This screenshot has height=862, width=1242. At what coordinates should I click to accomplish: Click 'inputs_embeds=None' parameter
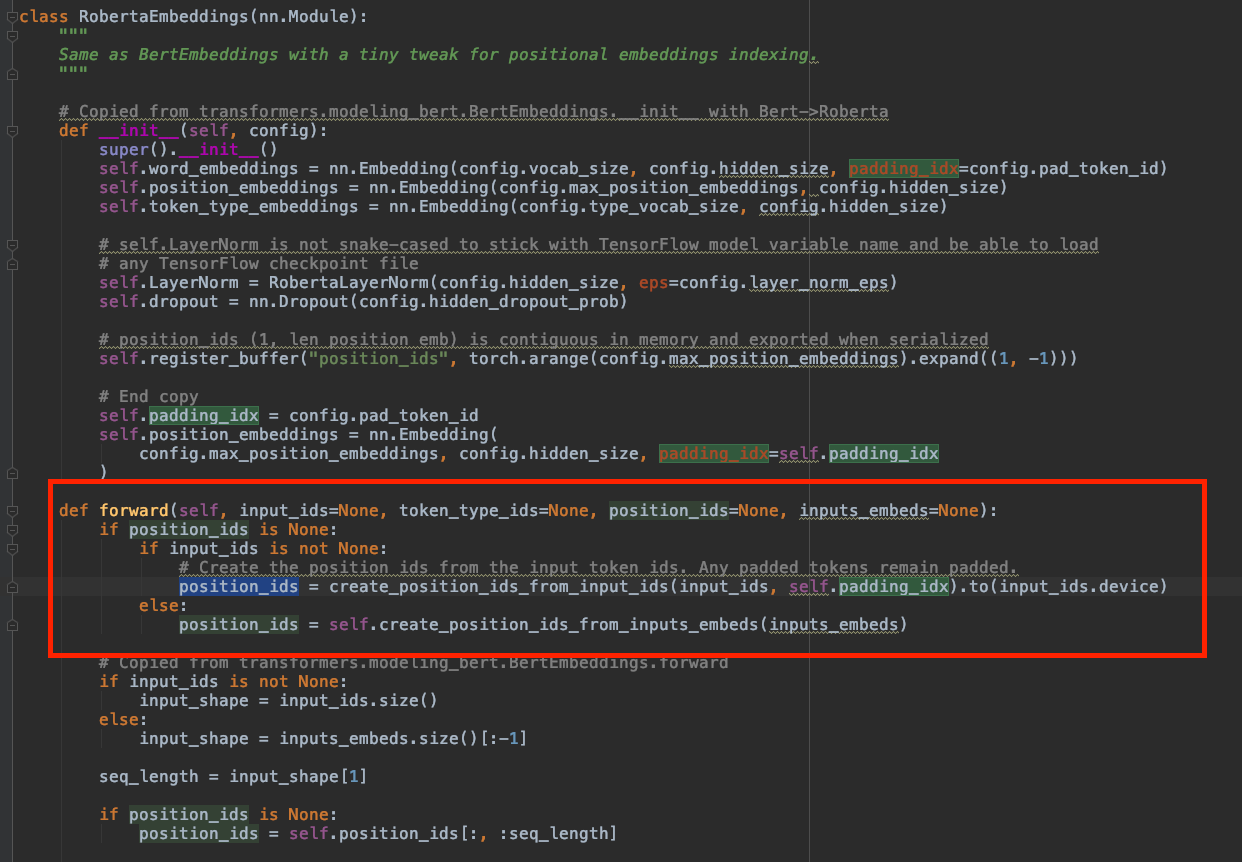click(x=889, y=511)
